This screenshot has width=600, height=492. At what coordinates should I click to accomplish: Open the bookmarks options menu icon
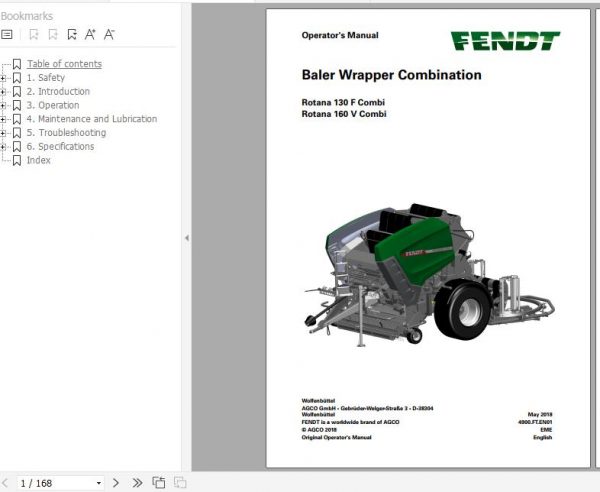pyautogui.click(x=7, y=34)
